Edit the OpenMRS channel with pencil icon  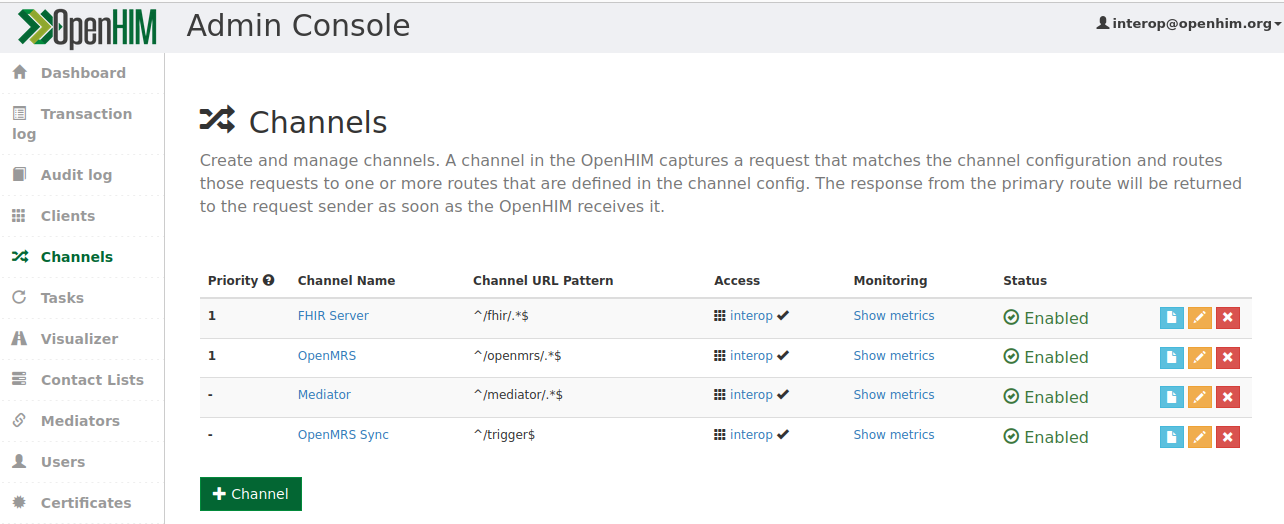pos(1199,357)
